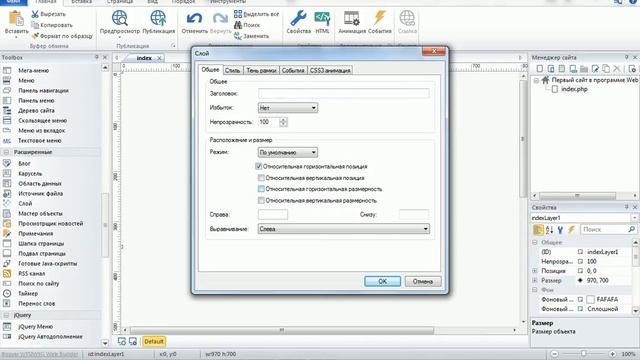Screen dimensions: 640x360
Task: Open Свойства wrench icon
Action: point(298,18)
